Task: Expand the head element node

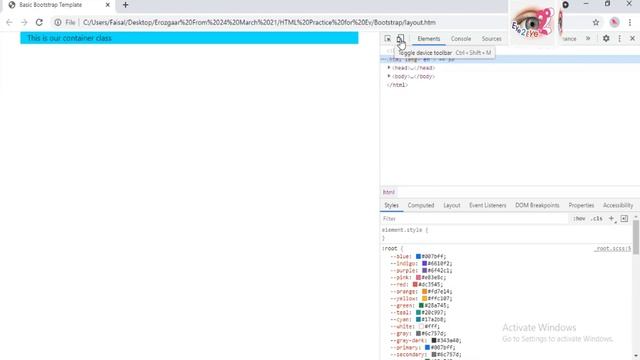Action: point(389,68)
